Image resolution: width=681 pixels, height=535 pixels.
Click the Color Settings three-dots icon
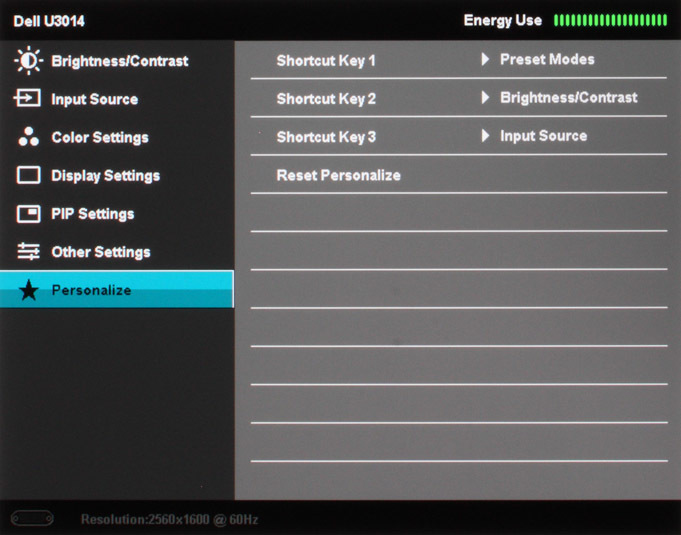[x=29, y=136]
